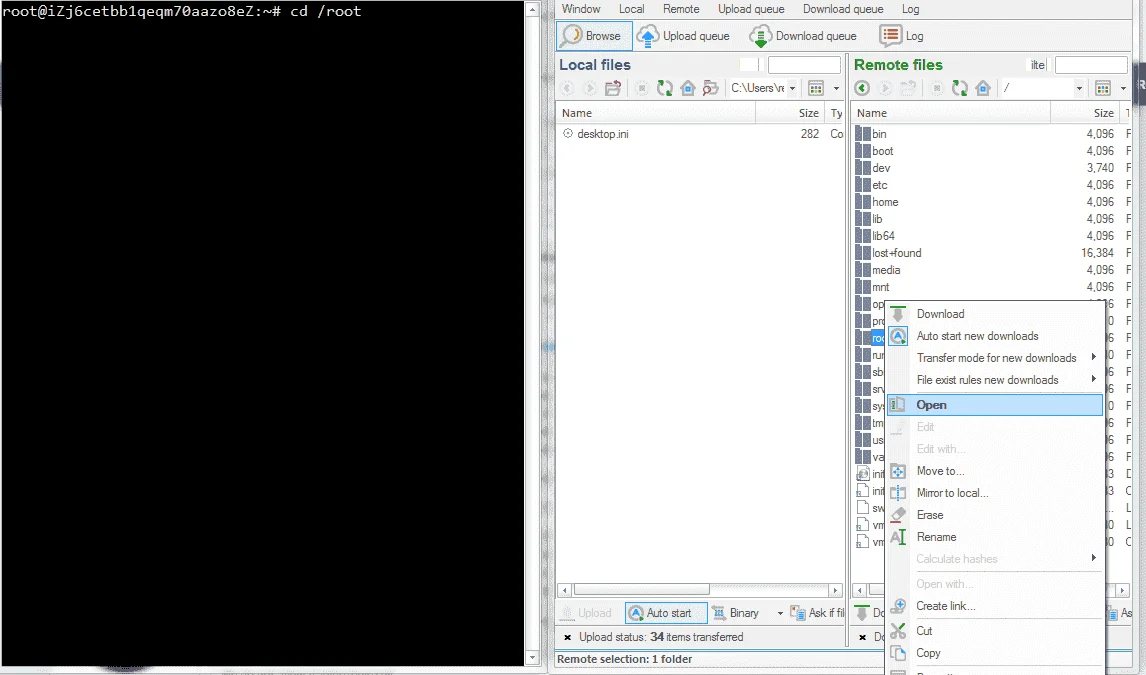Choose Rename in context menu
1146x675 pixels.
click(x=994, y=537)
